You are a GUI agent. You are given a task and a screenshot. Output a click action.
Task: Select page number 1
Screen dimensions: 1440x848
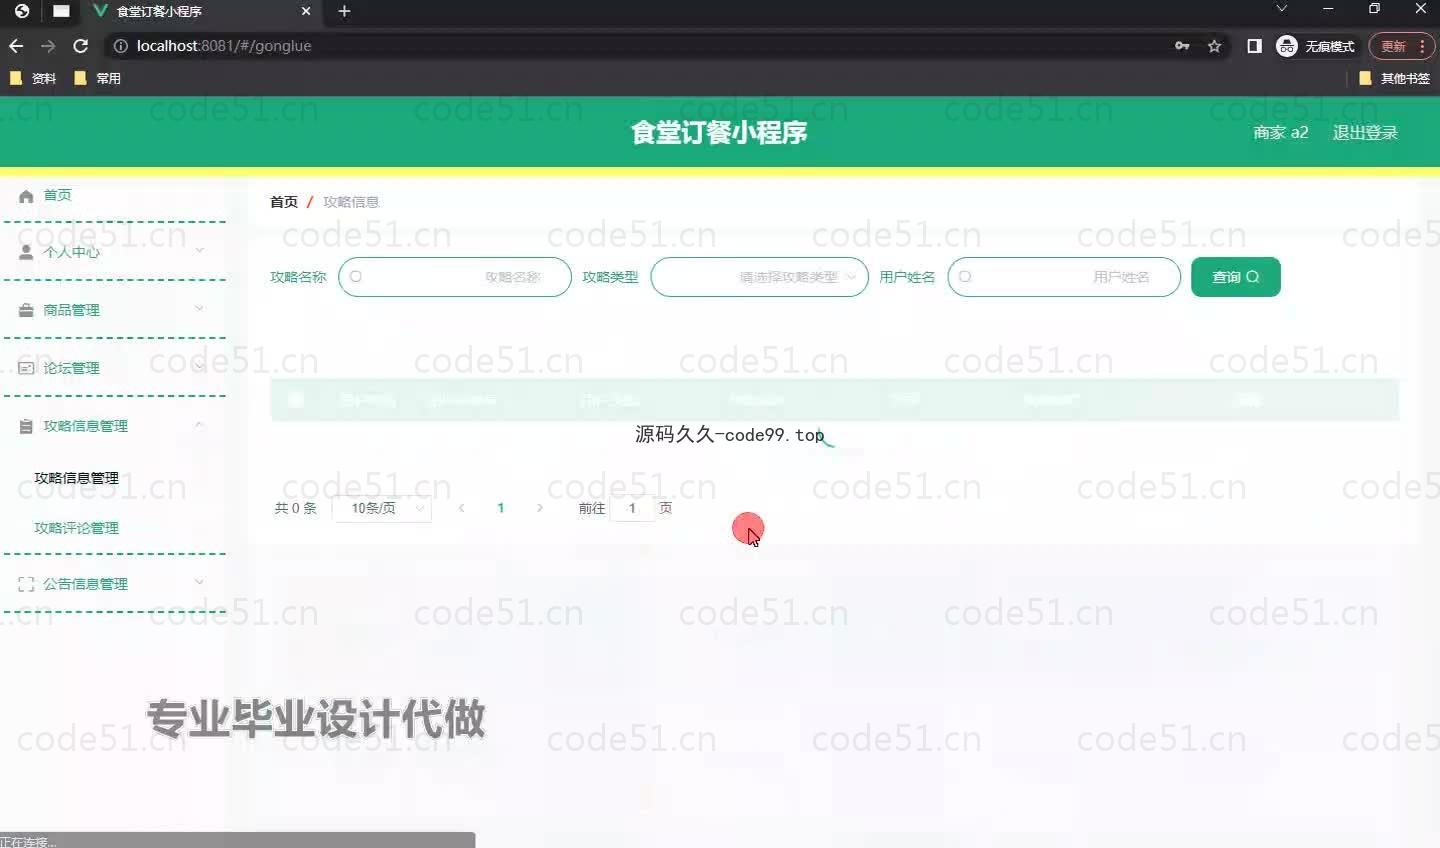click(x=501, y=508)
